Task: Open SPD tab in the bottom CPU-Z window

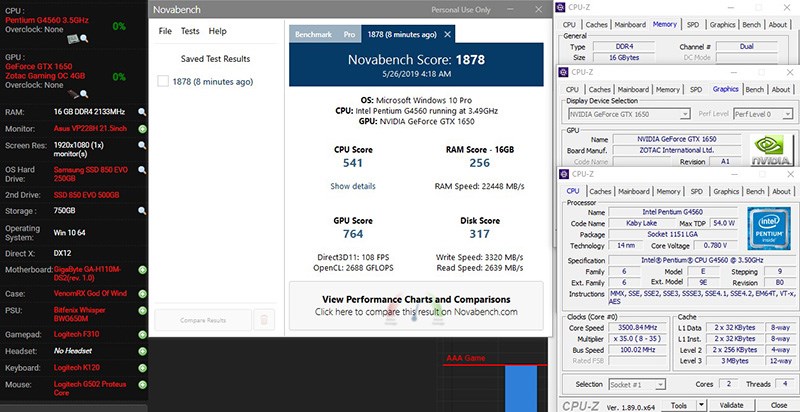Action: point(696,192)
